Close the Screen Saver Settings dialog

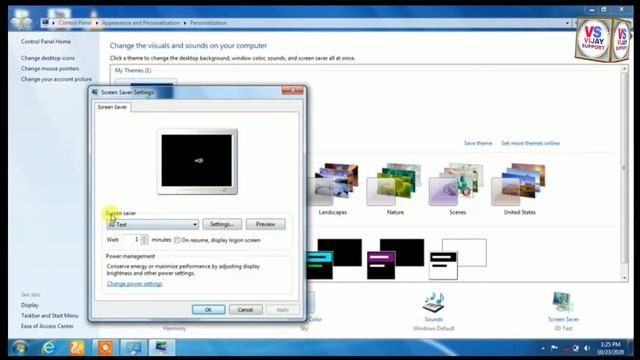[292, 91]
